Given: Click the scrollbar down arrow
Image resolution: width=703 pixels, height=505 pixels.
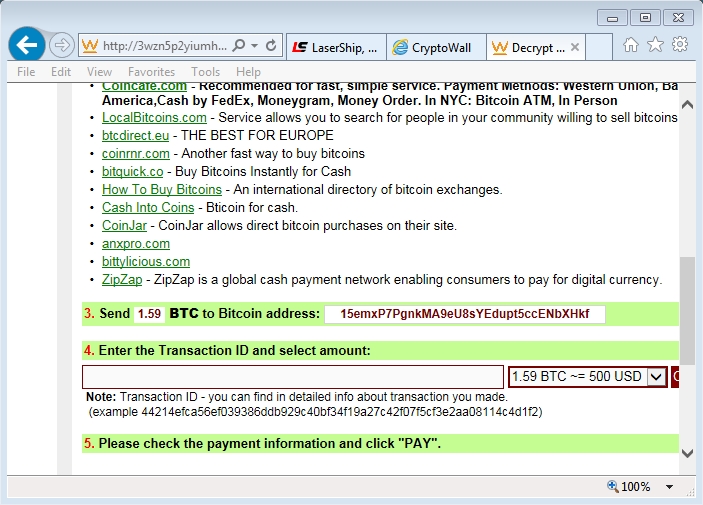Looking at the screenshot, I should (x=687, y=454).
